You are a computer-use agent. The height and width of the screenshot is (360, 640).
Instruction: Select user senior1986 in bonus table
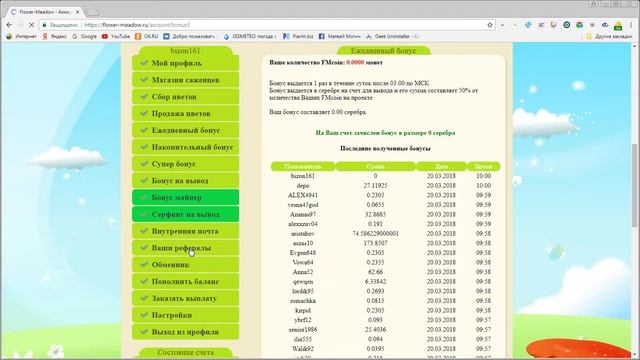(x=303, y=329)
